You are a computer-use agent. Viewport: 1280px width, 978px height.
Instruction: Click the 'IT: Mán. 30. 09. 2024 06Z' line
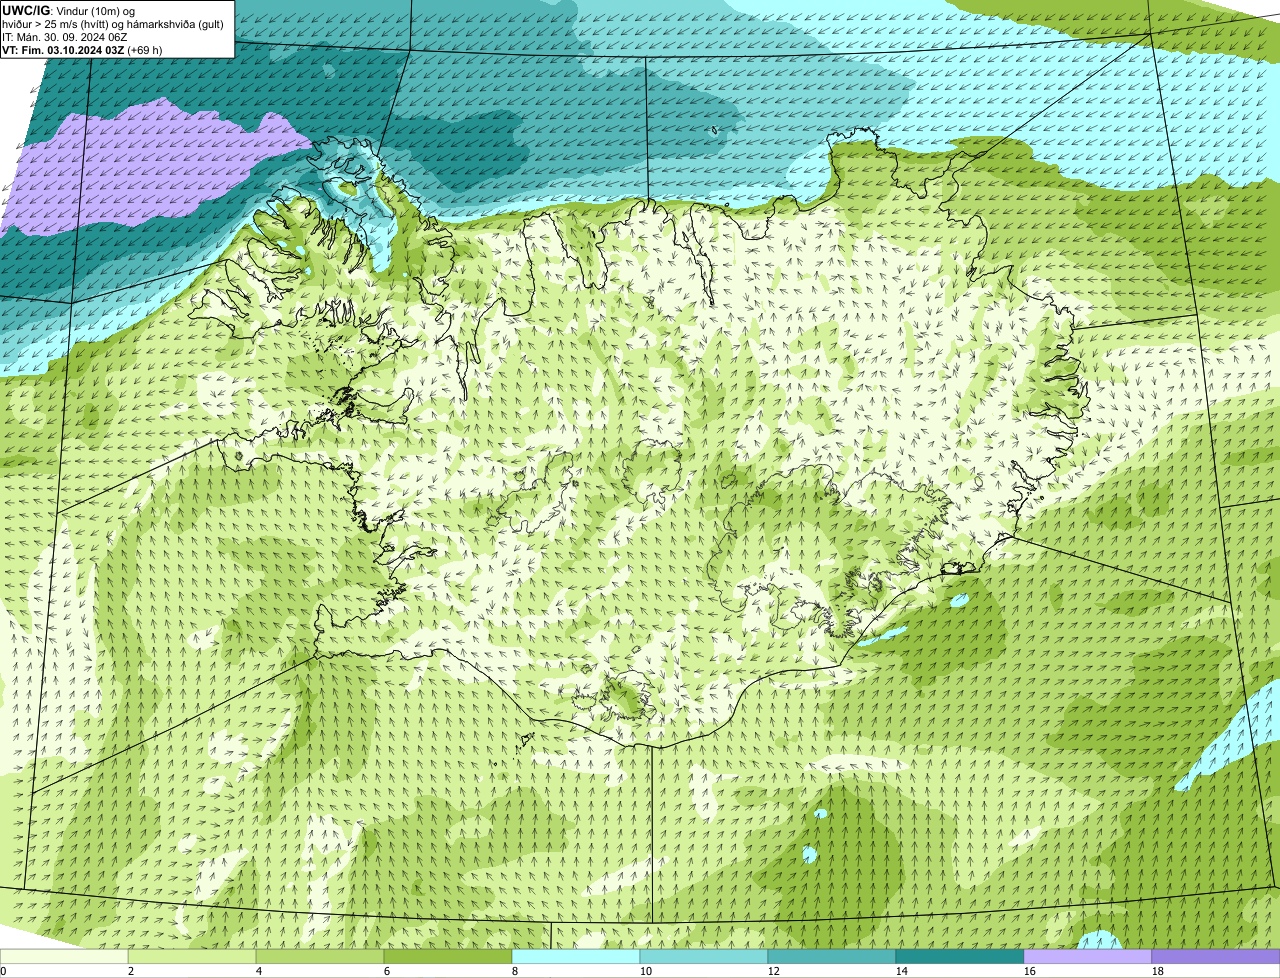pos(65,37)
